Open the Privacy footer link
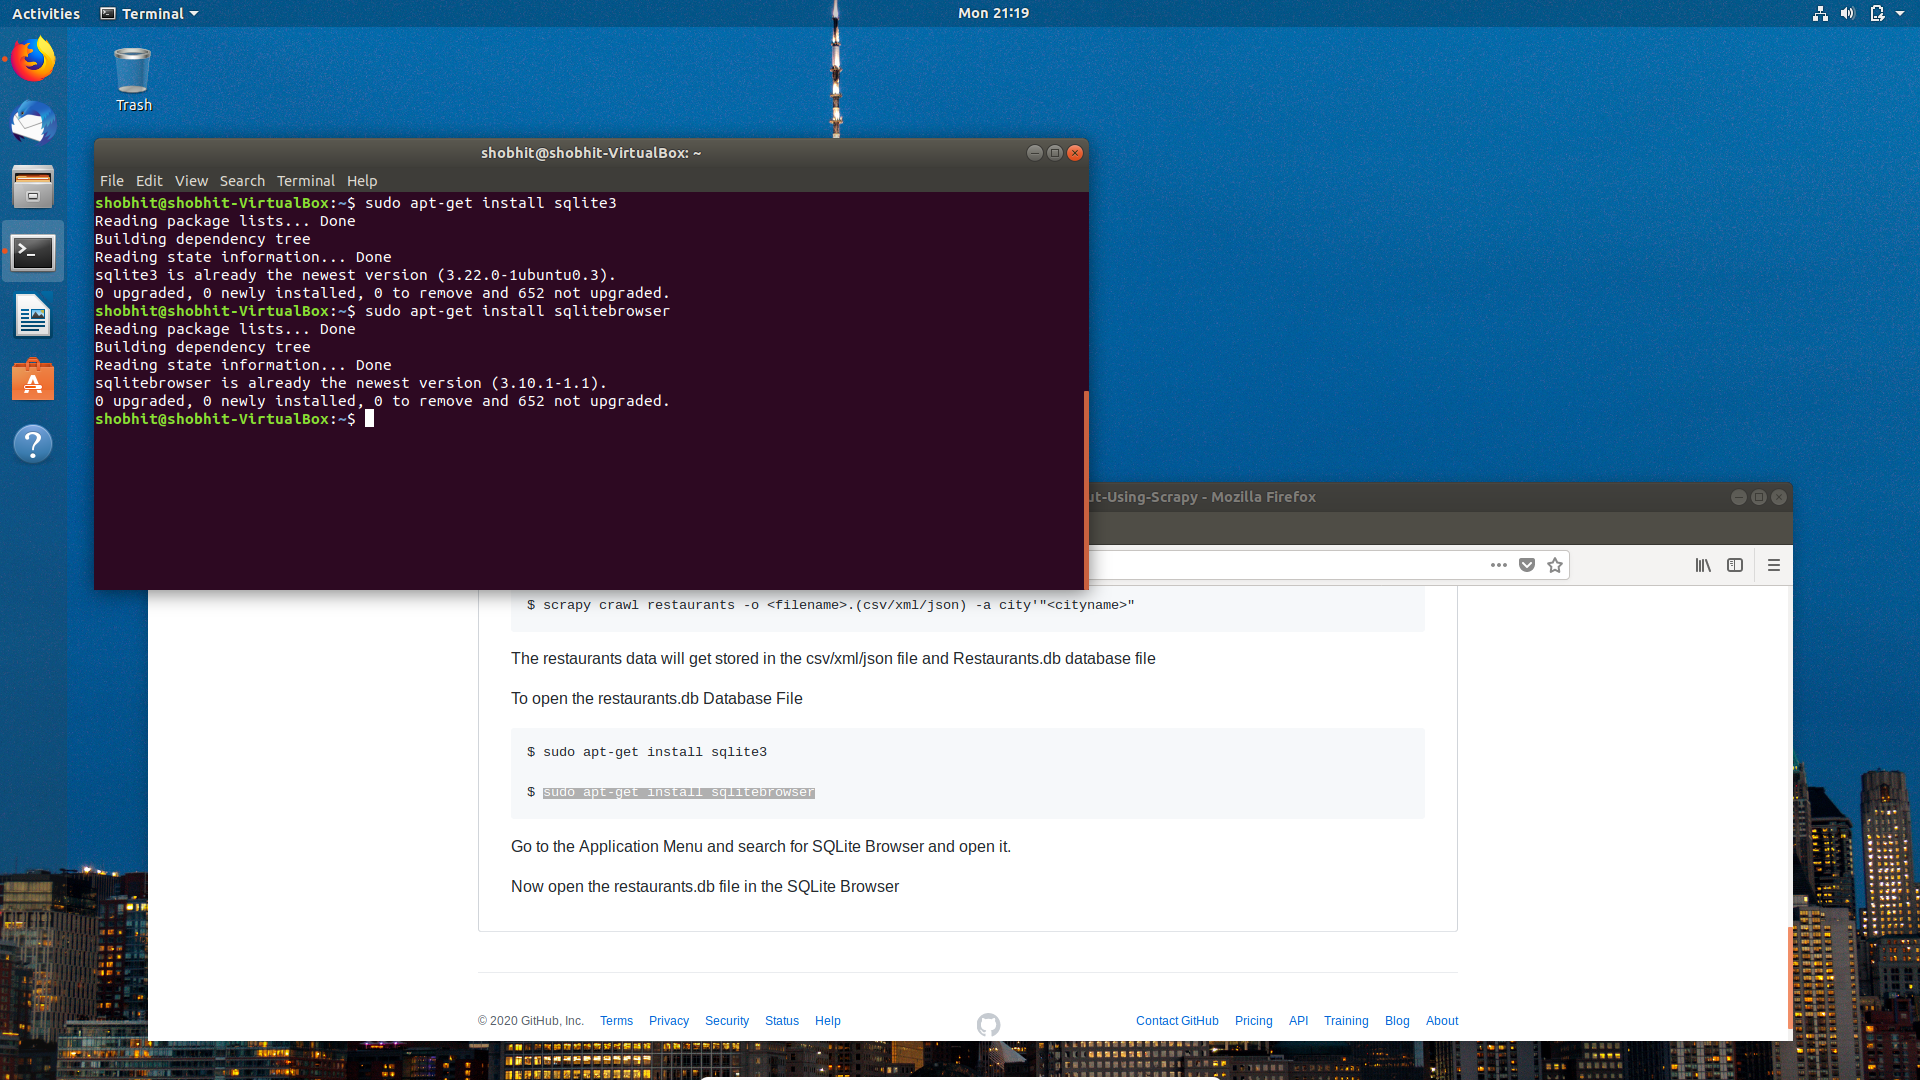Image resolution: width=1920 pixels, height=1080 pixels. 668,1021
